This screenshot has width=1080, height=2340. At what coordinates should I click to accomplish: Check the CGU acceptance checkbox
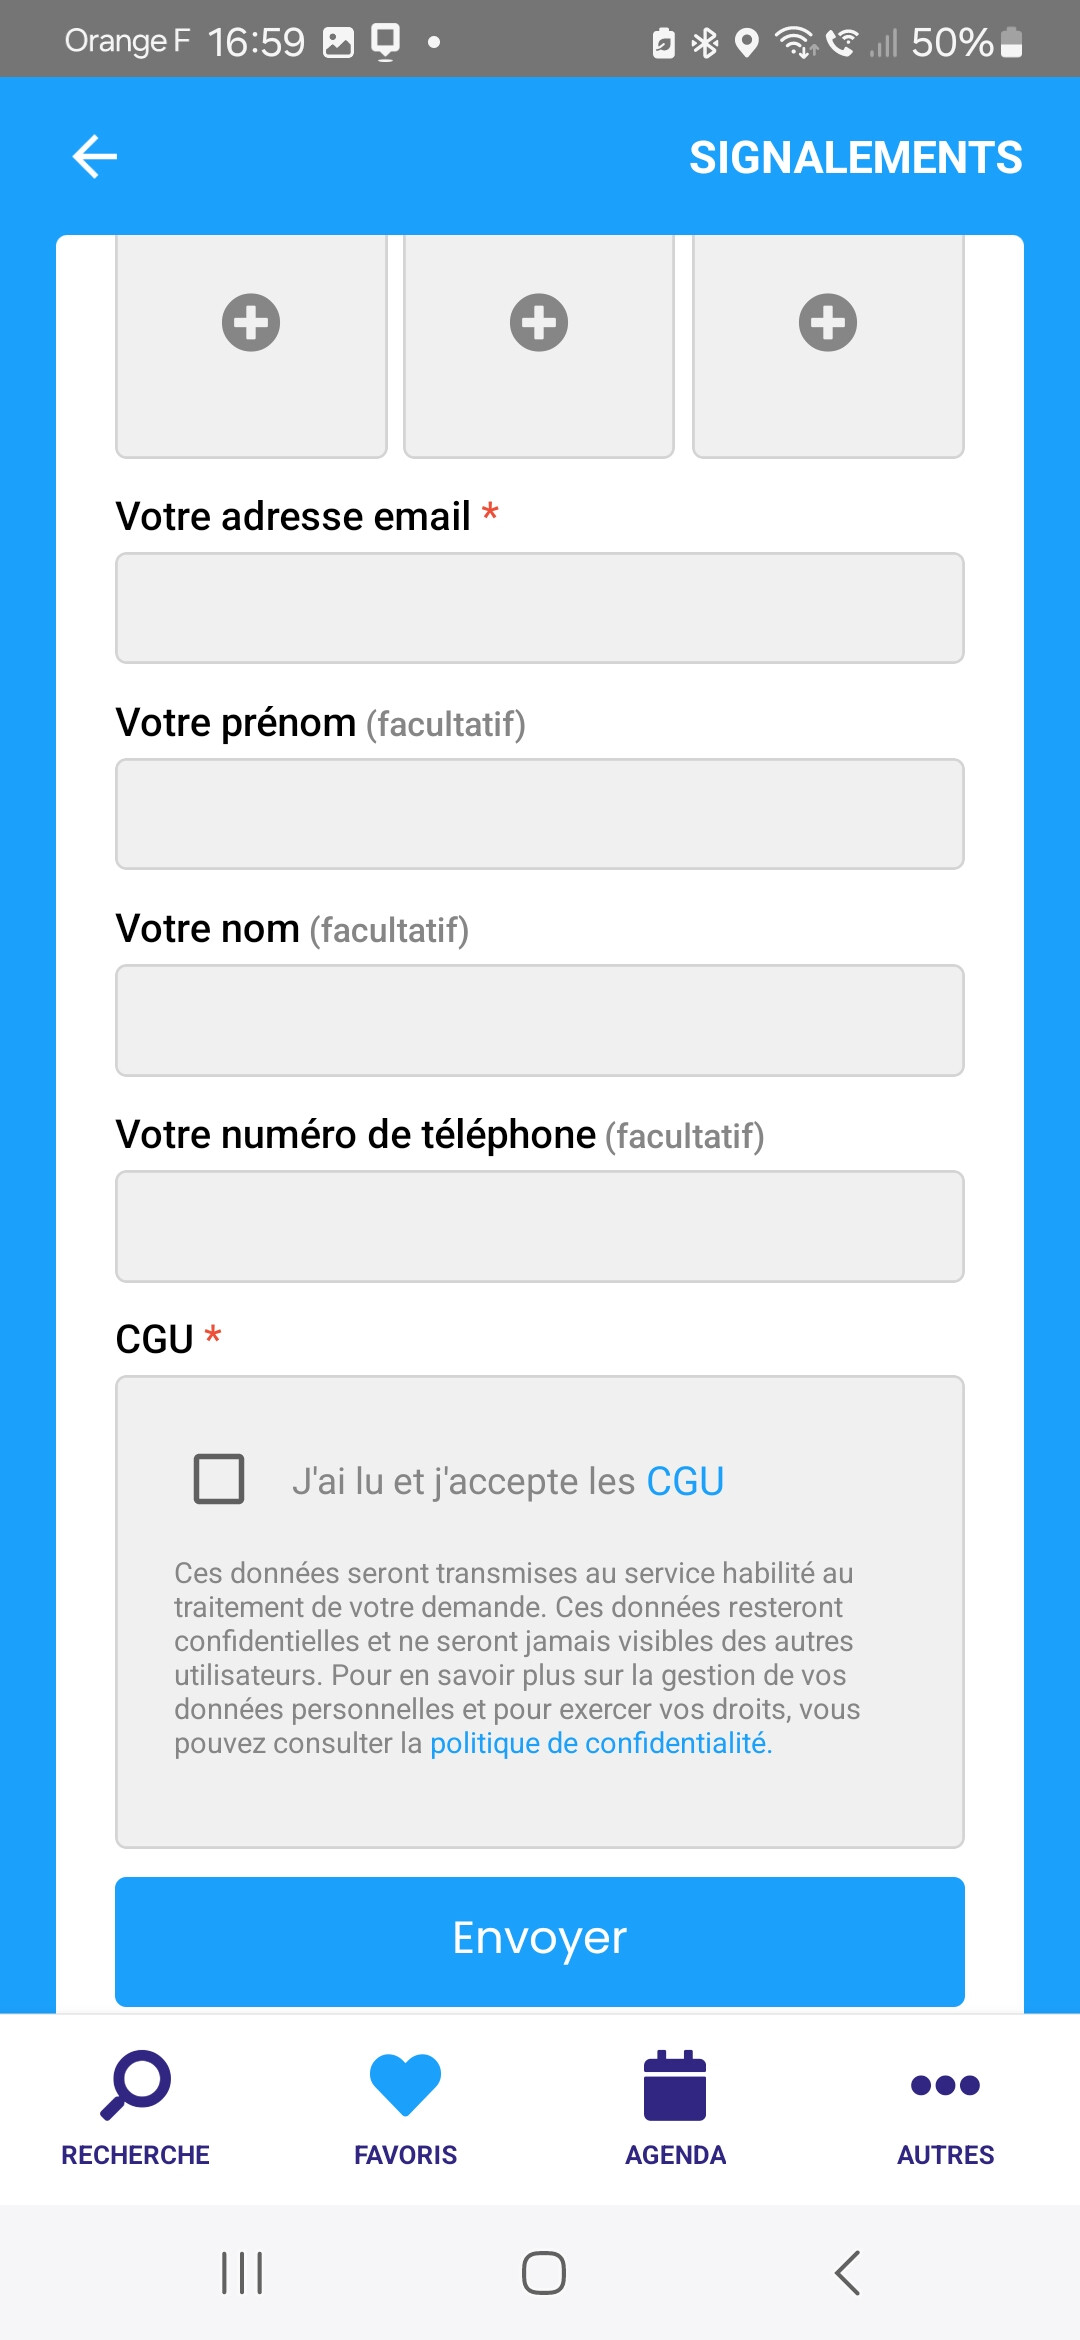click(219, 1479)
